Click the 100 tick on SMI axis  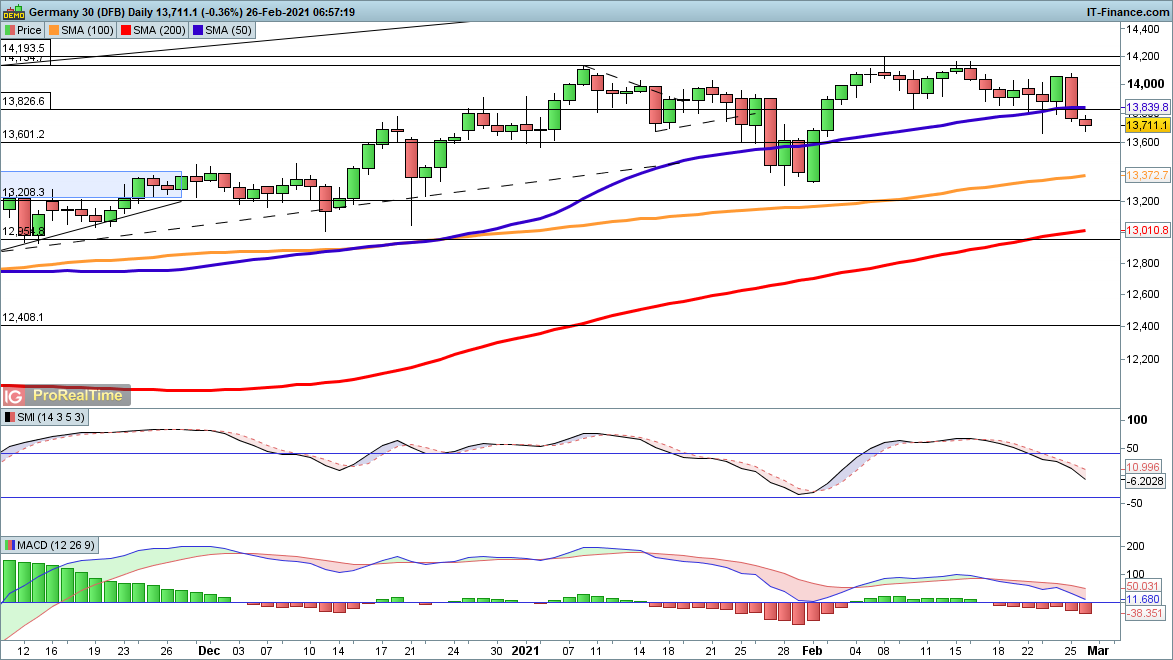(x=1137, y=420)
